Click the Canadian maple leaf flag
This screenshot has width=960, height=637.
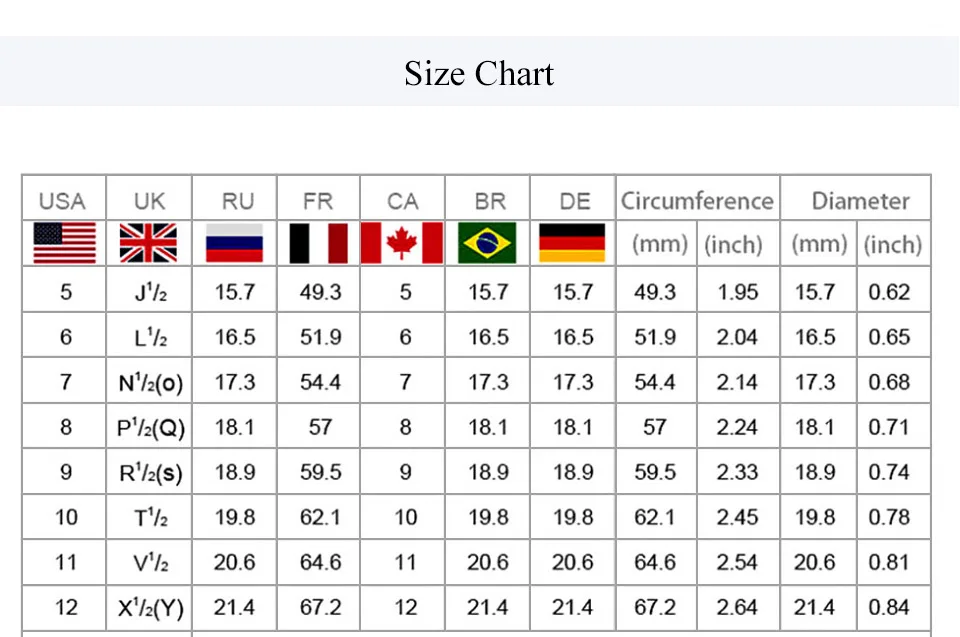click(402, 243)
